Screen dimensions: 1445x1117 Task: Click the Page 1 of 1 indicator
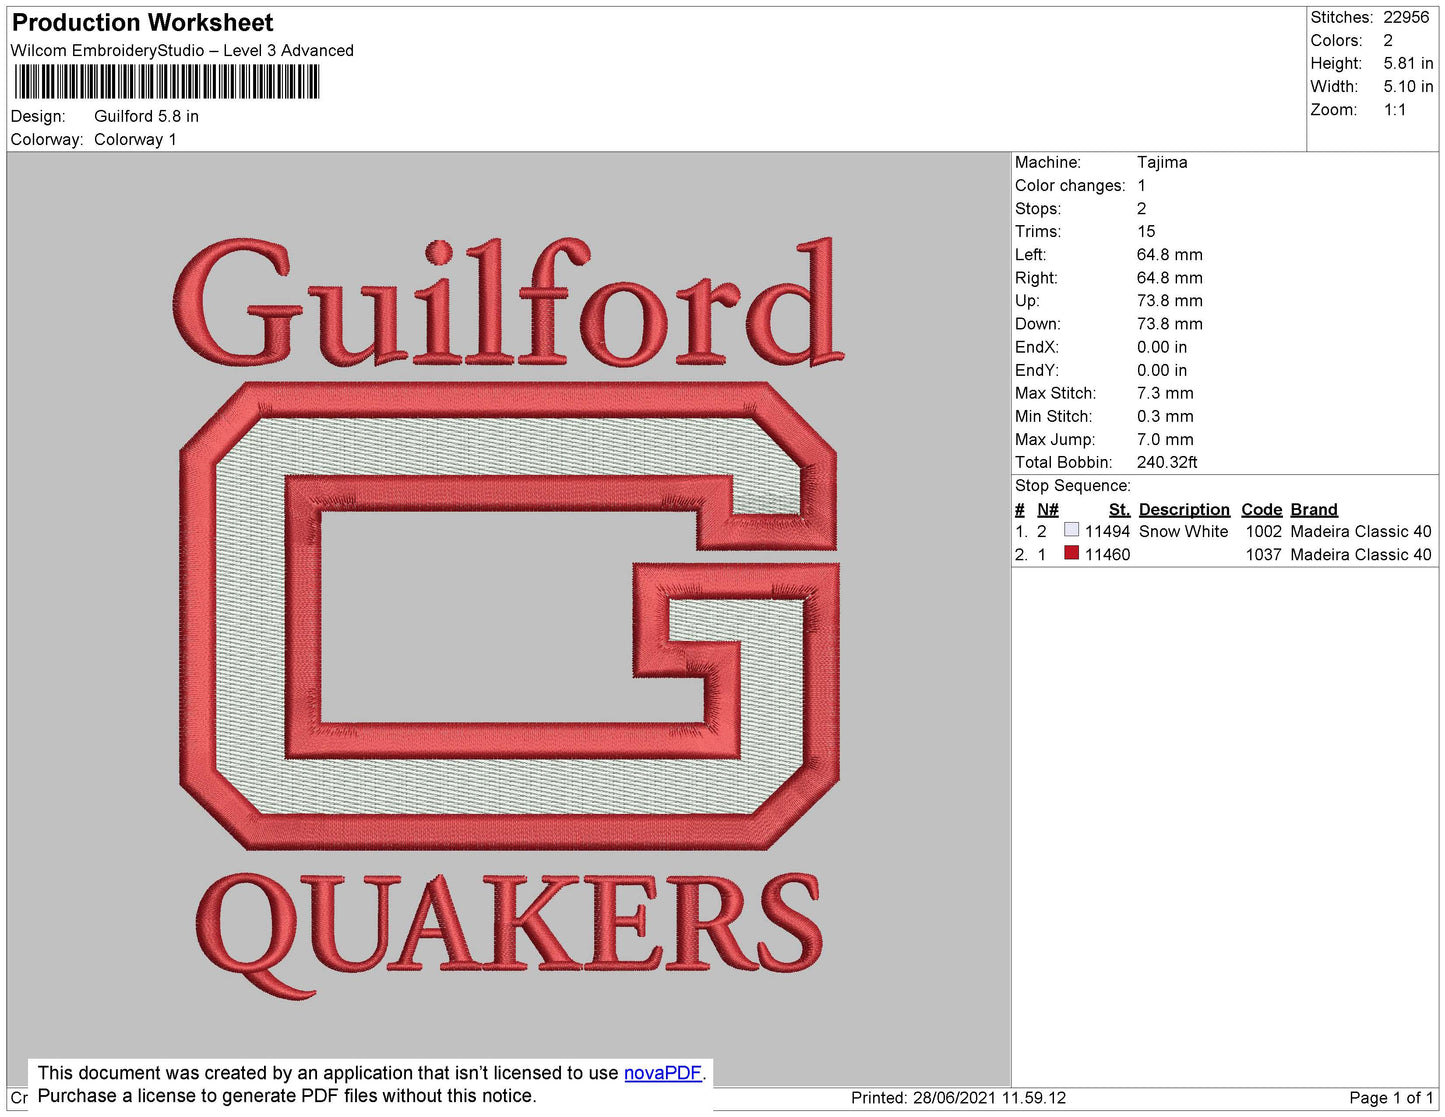[x=1391, y=1098]
